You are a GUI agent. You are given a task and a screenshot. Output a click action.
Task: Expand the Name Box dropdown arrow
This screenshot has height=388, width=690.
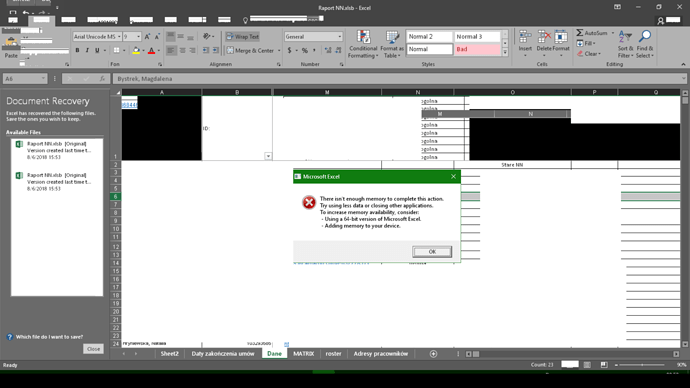43,79
